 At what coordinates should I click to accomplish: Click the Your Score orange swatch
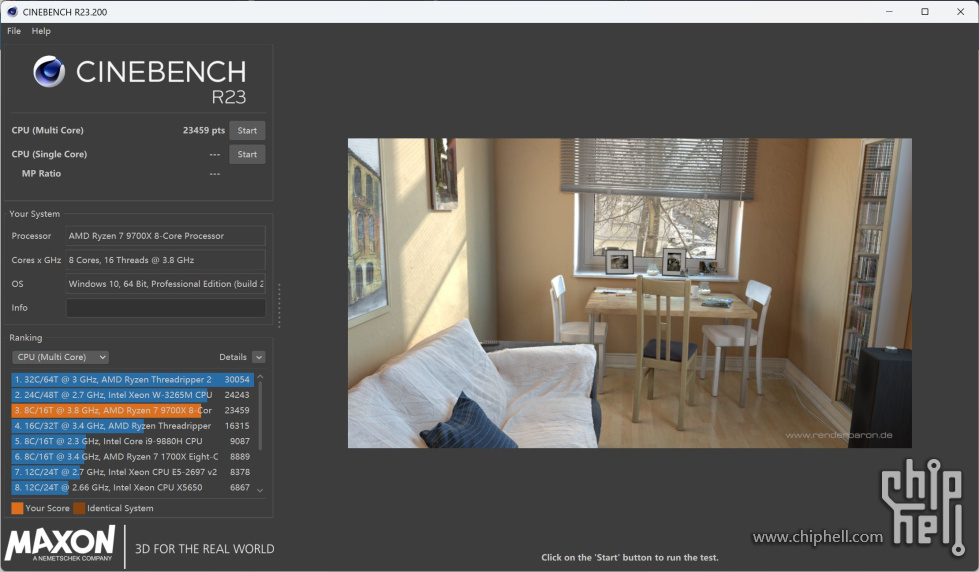(x=17, y=508)
